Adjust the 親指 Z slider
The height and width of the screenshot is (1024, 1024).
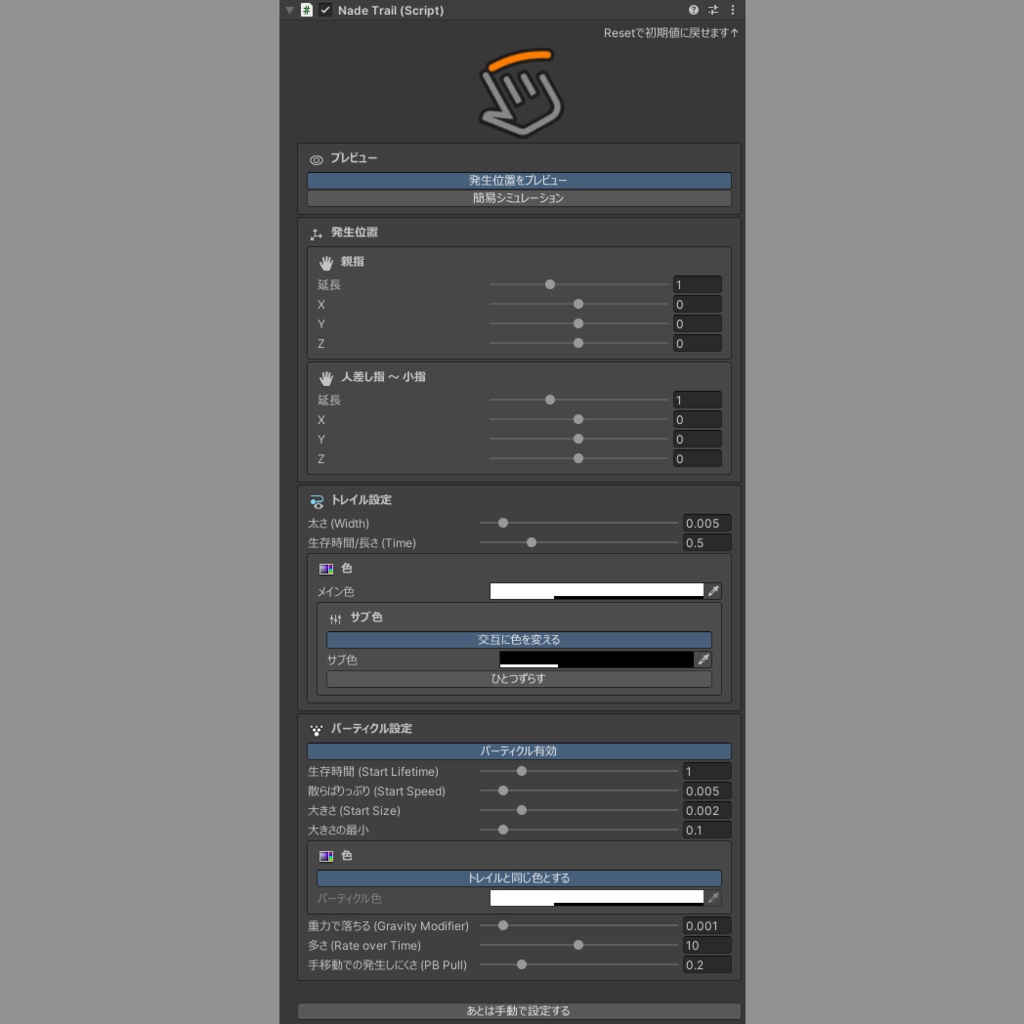click(579, 344)
